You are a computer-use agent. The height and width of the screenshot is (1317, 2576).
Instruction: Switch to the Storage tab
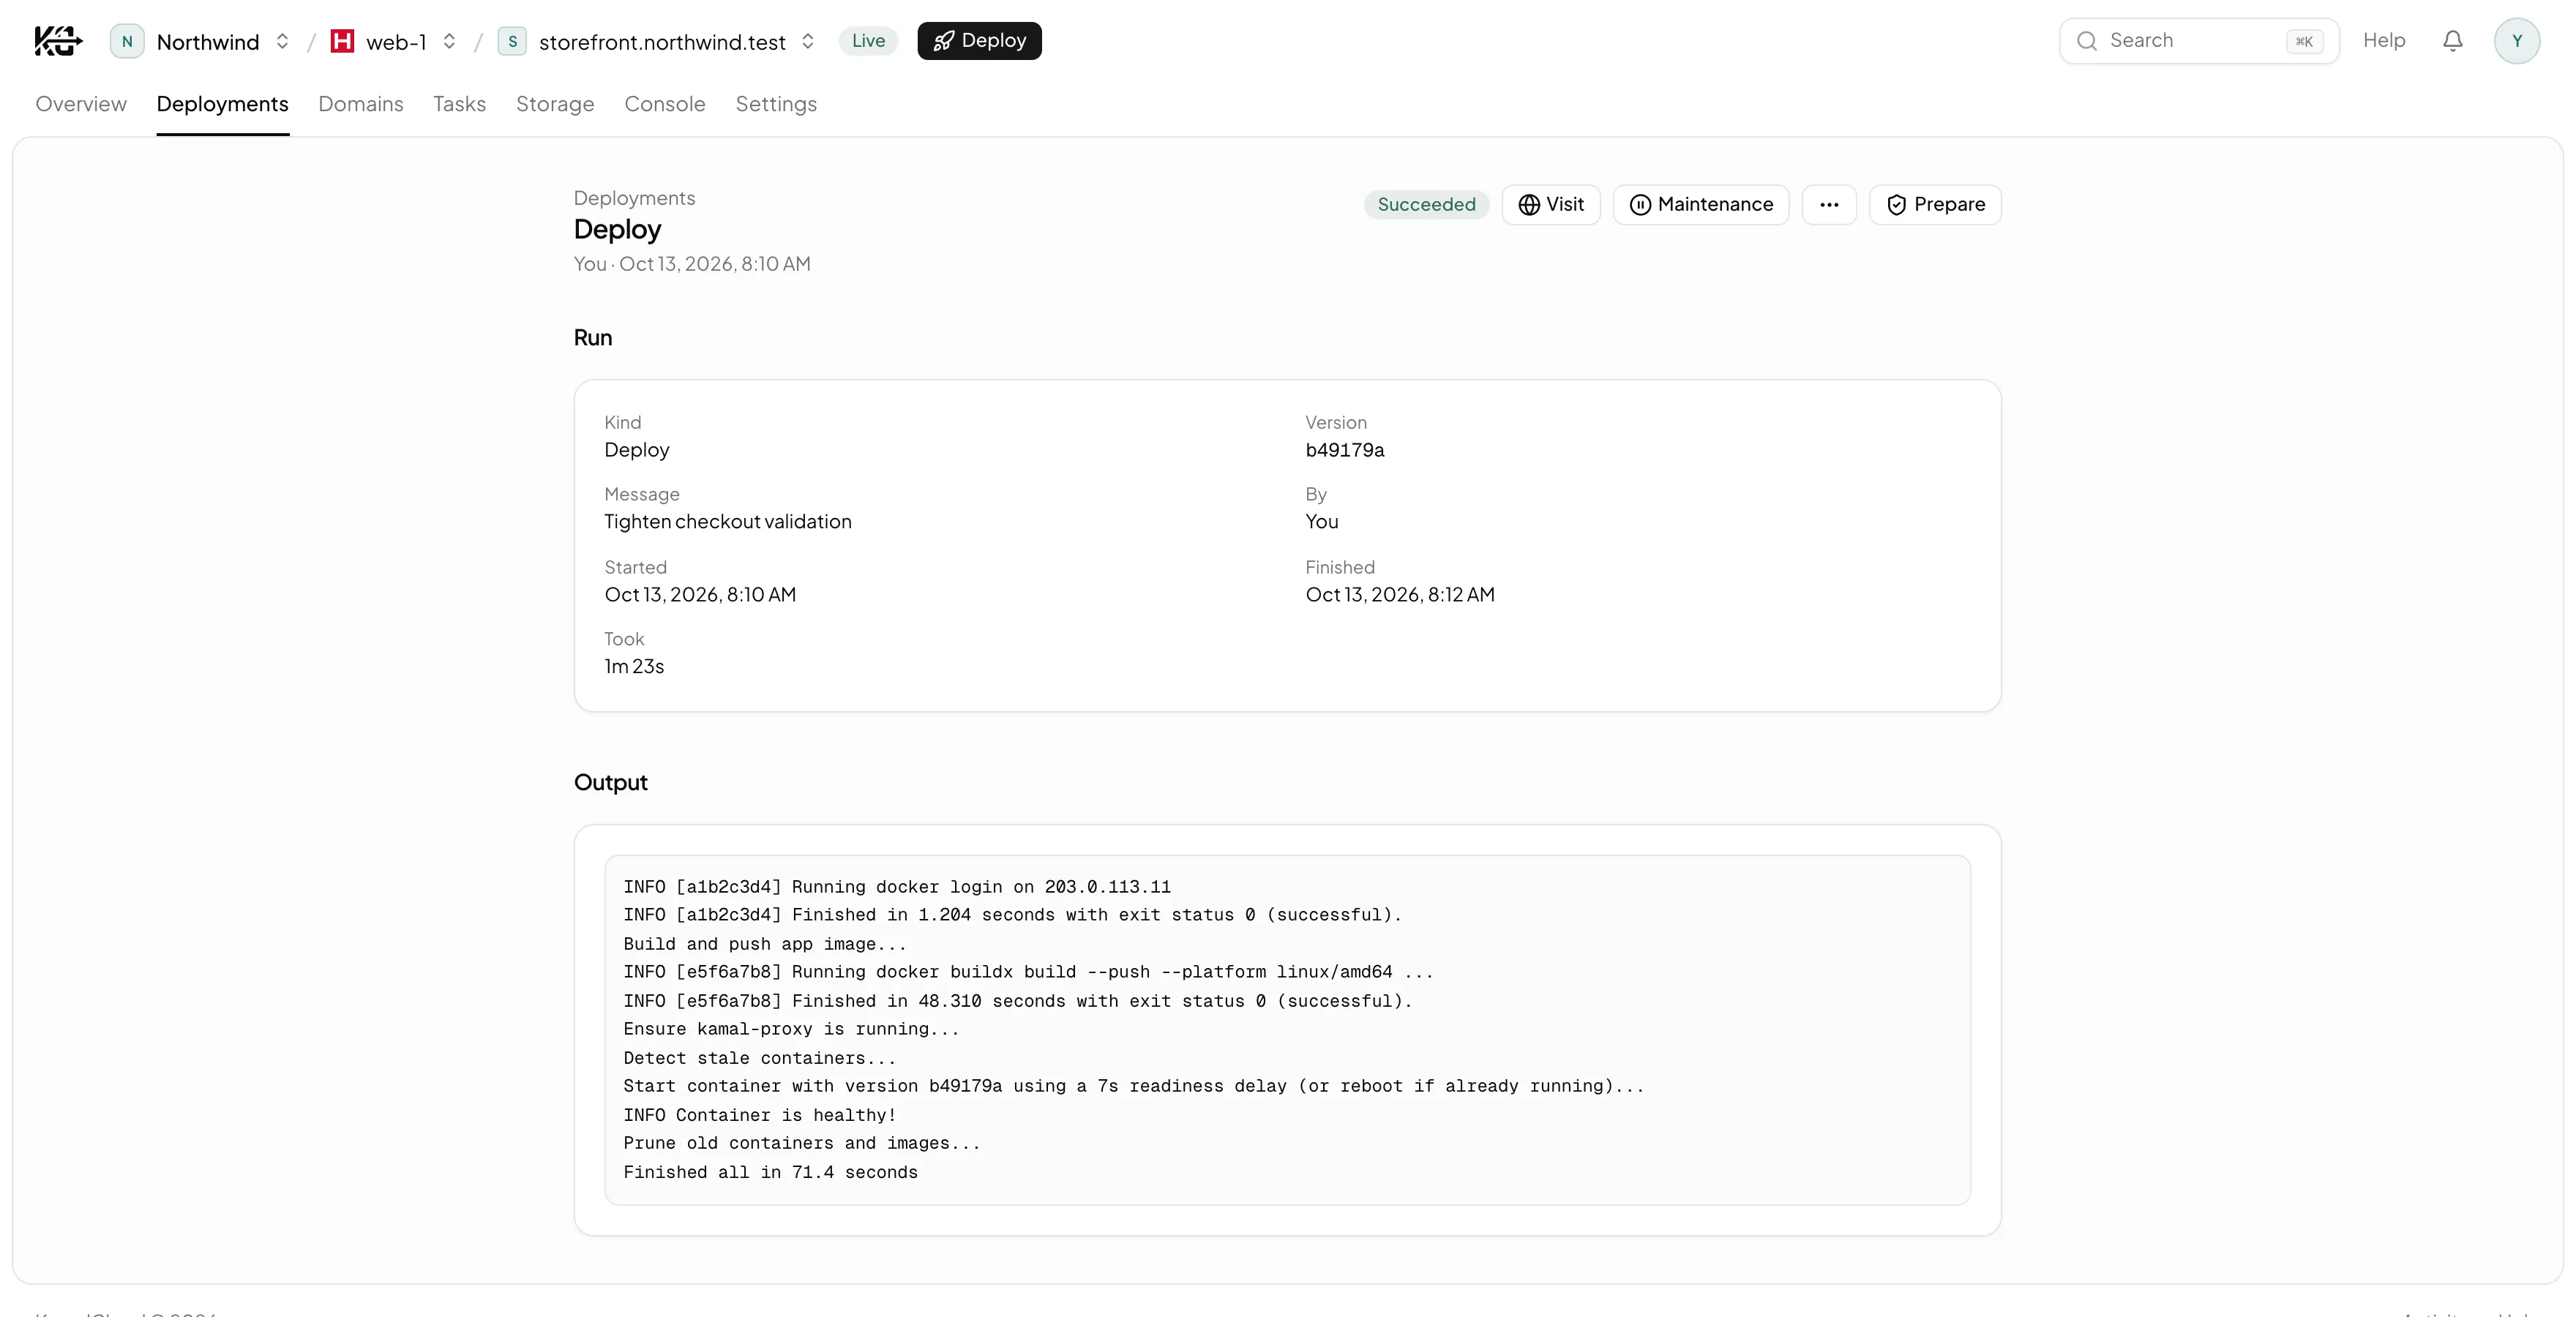555,104
